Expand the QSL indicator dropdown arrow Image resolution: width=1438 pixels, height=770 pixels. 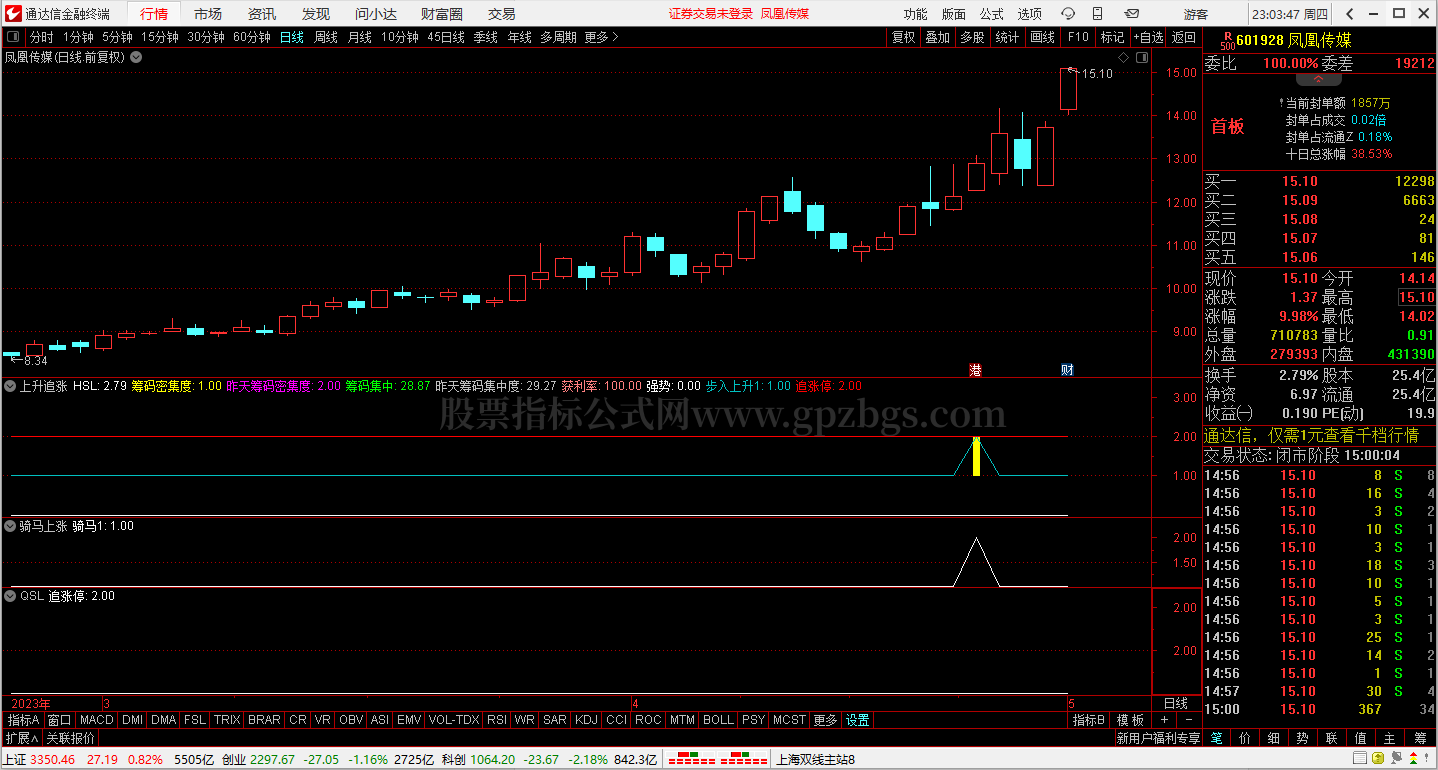coord(11,596)
